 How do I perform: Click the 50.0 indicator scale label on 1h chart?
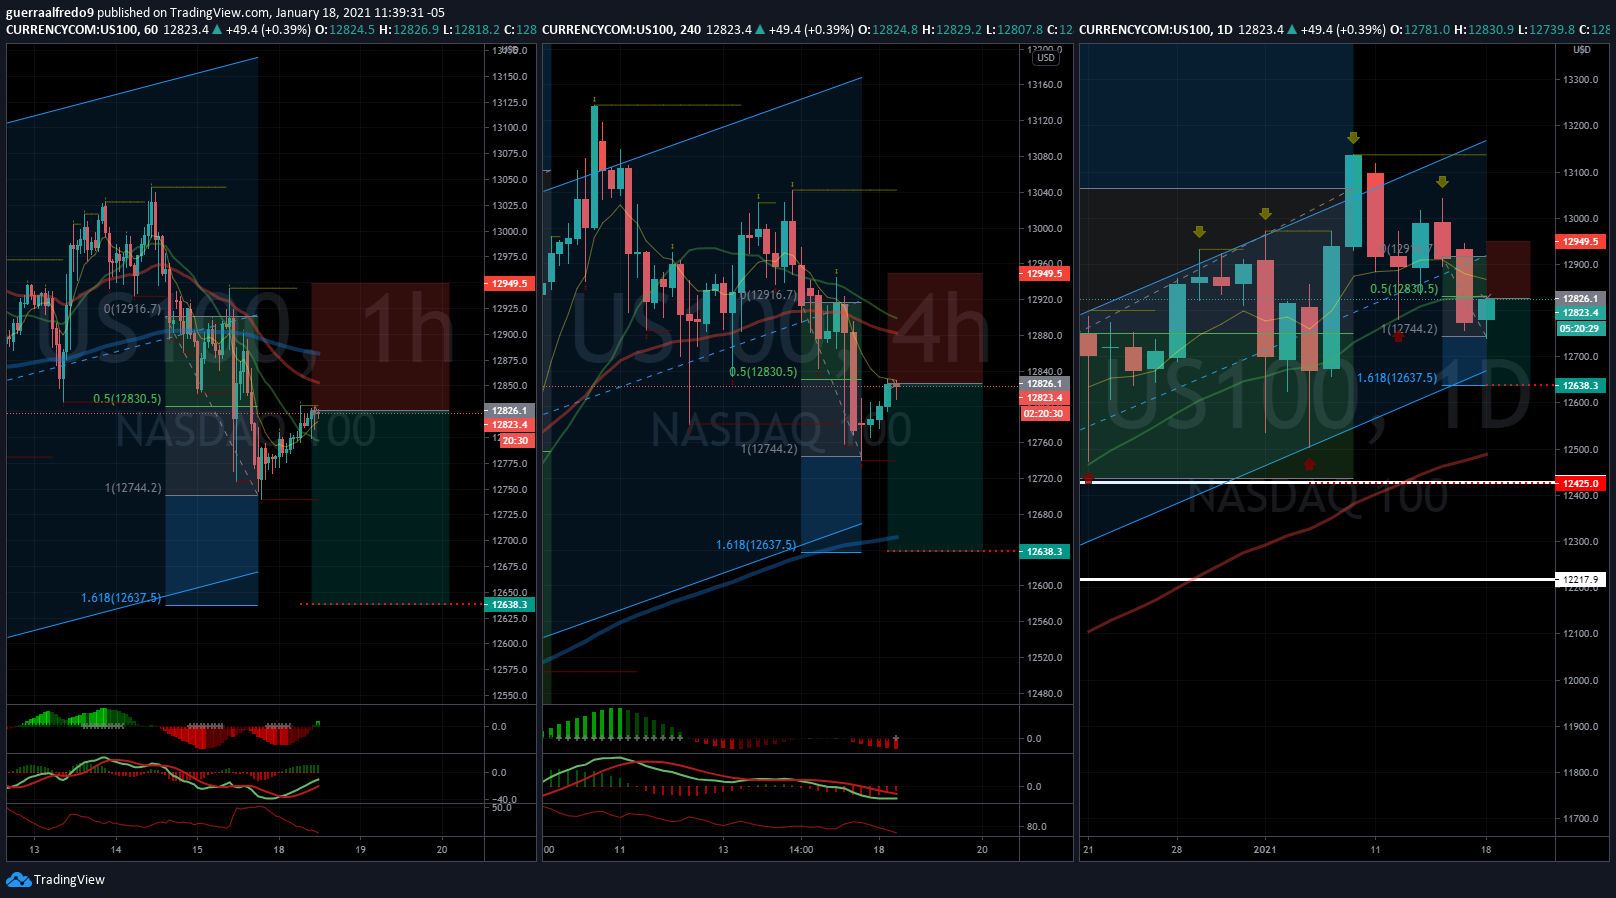coord(501,807)
